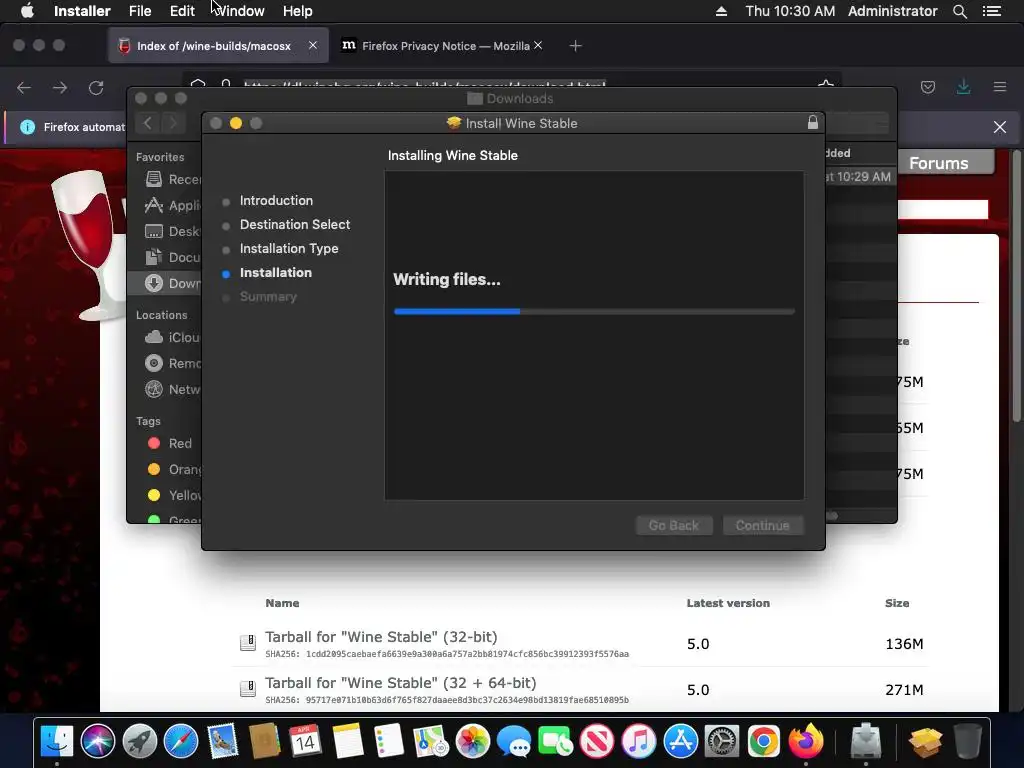Image resolution: width=1024 pixels, height=768 pixels.
Task: Open the Help menu
Action: (x=297, y=11)
